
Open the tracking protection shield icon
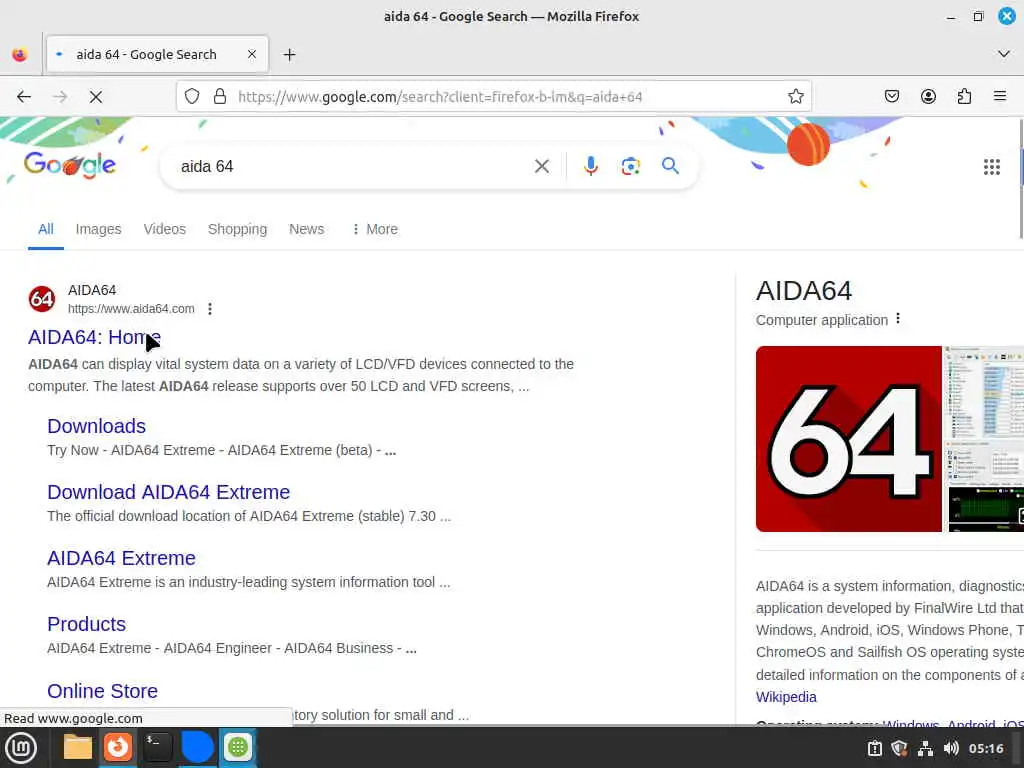(192, 97)
